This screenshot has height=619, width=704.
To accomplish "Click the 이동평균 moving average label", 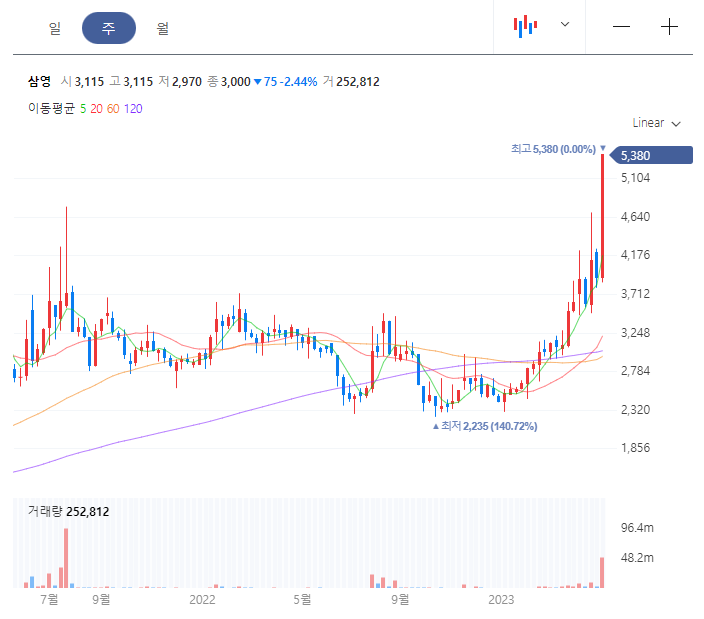I will click(51, 109).
